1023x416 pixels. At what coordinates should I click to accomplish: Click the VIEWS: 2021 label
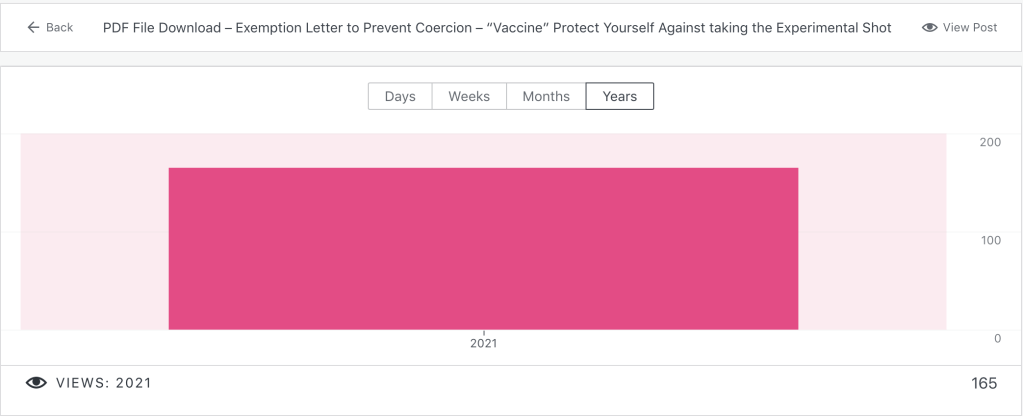click(104, 383)
